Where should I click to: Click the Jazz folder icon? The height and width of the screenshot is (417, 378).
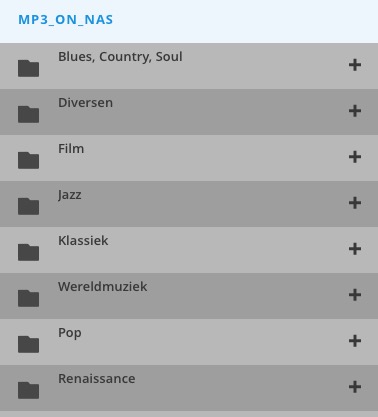coord(28,206)
